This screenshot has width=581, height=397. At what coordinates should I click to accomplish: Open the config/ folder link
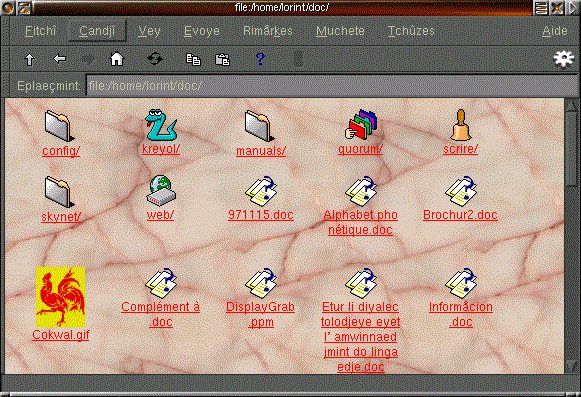click(x=61, y=151)
